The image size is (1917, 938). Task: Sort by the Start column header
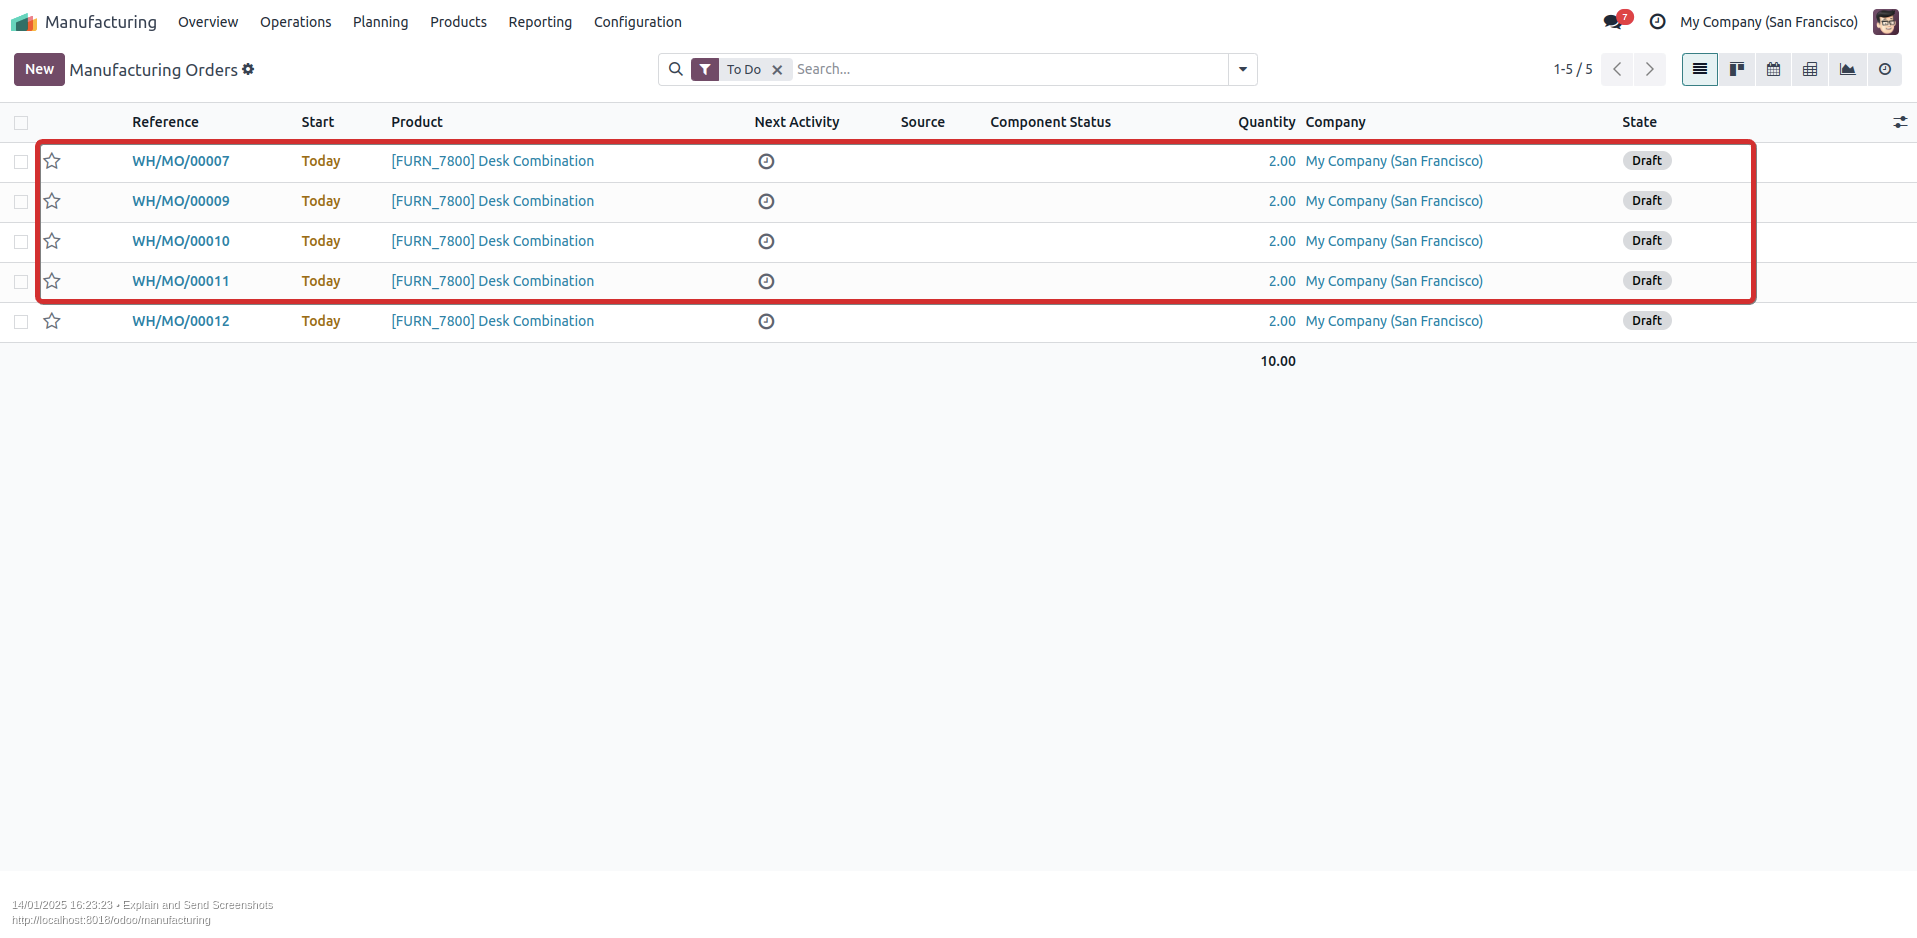(318, 122)
